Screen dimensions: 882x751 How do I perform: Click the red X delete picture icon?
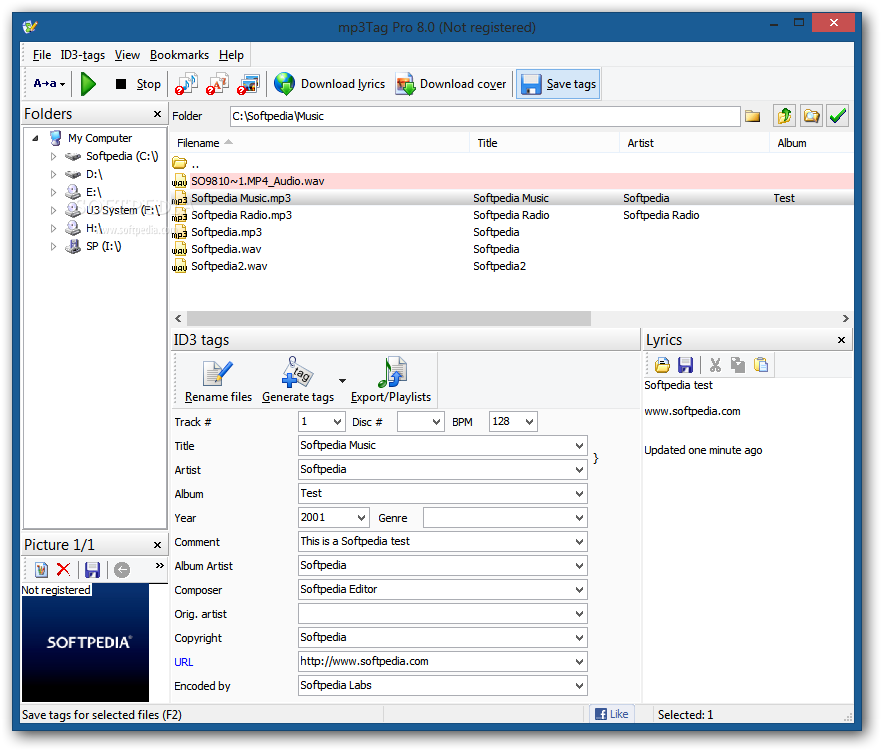point(64,570)
